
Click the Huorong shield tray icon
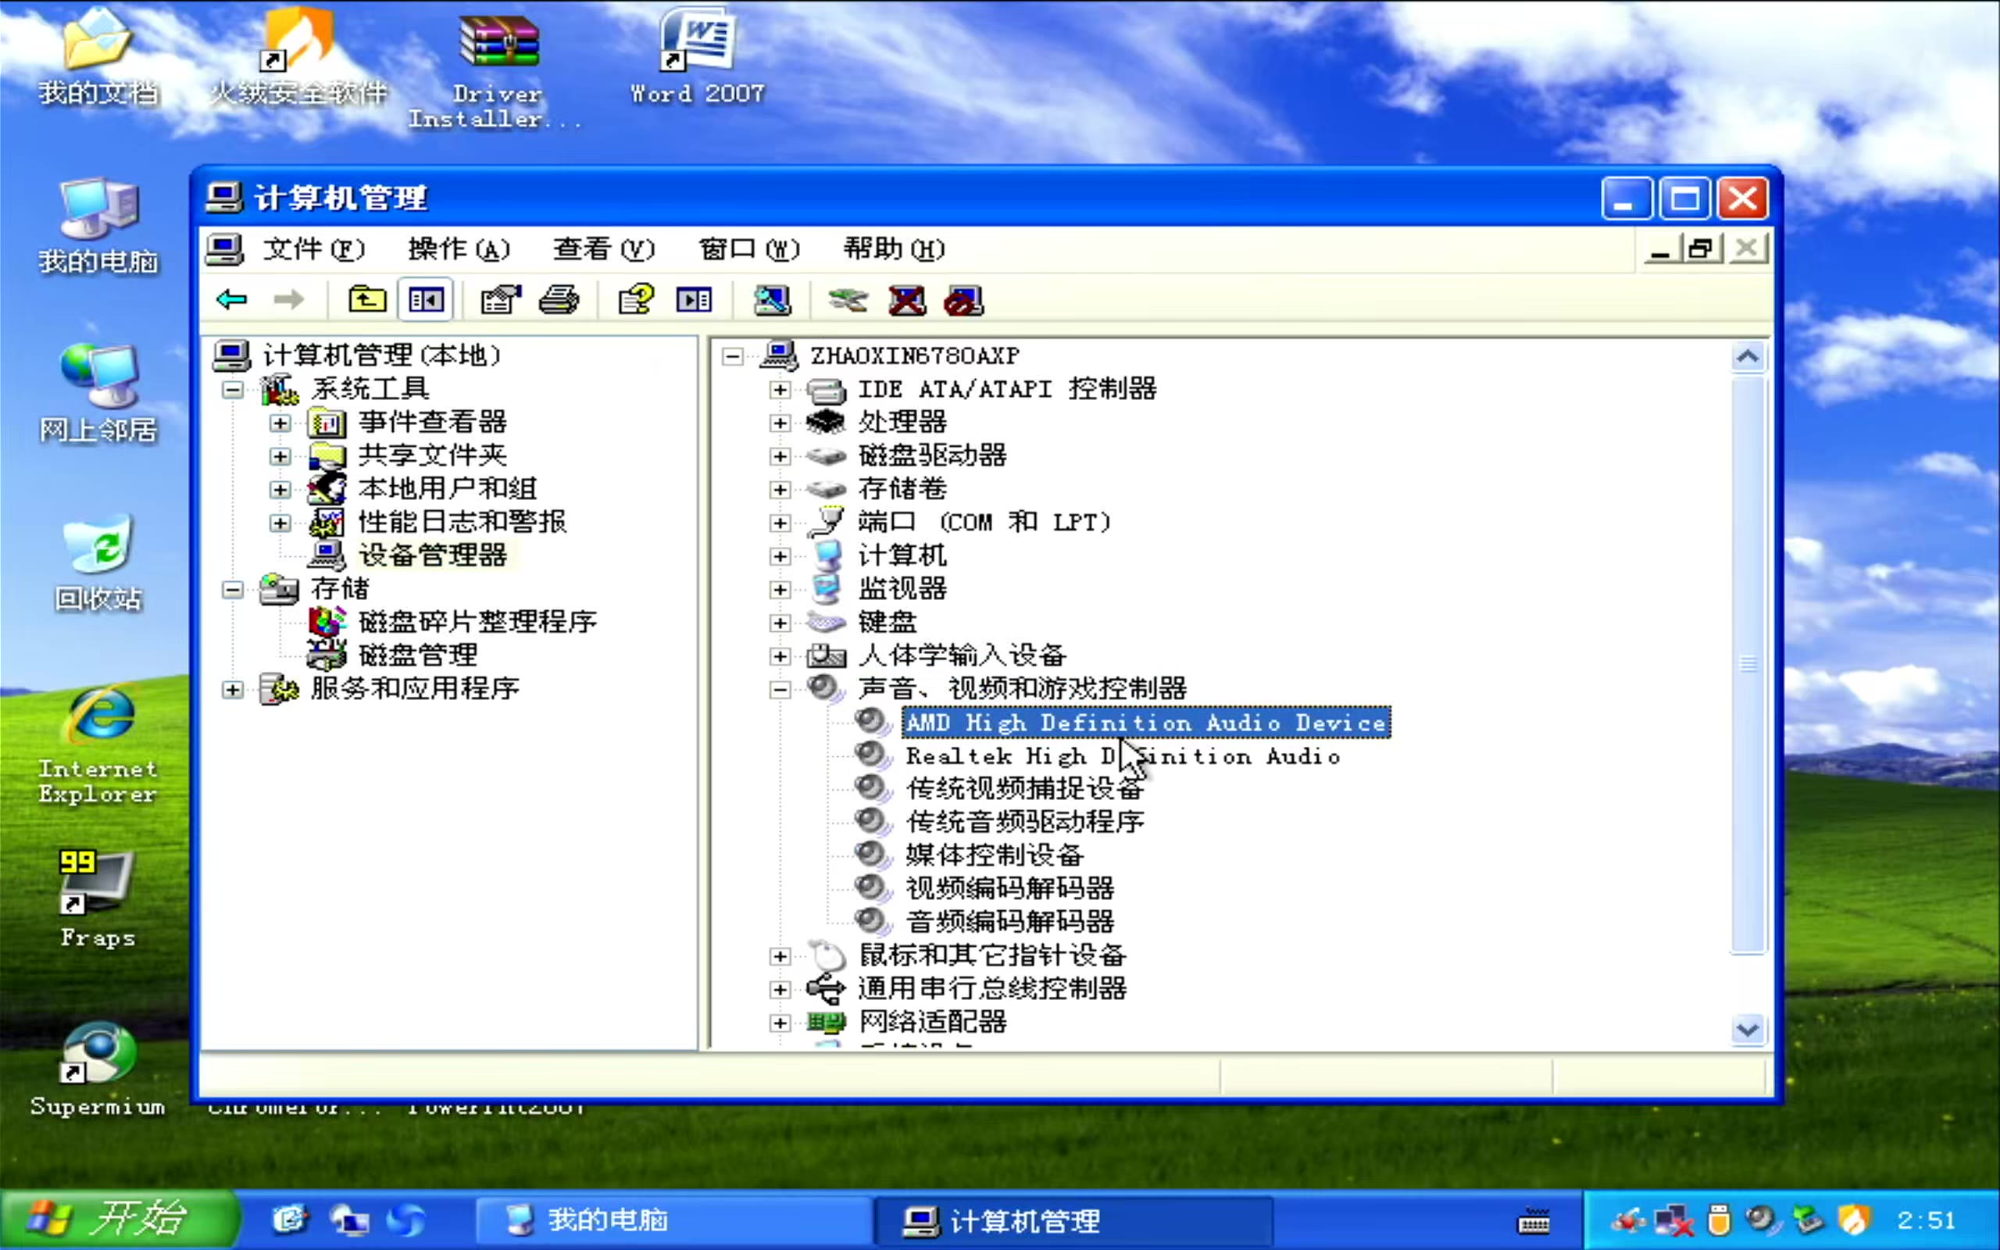point(1853,1219)
